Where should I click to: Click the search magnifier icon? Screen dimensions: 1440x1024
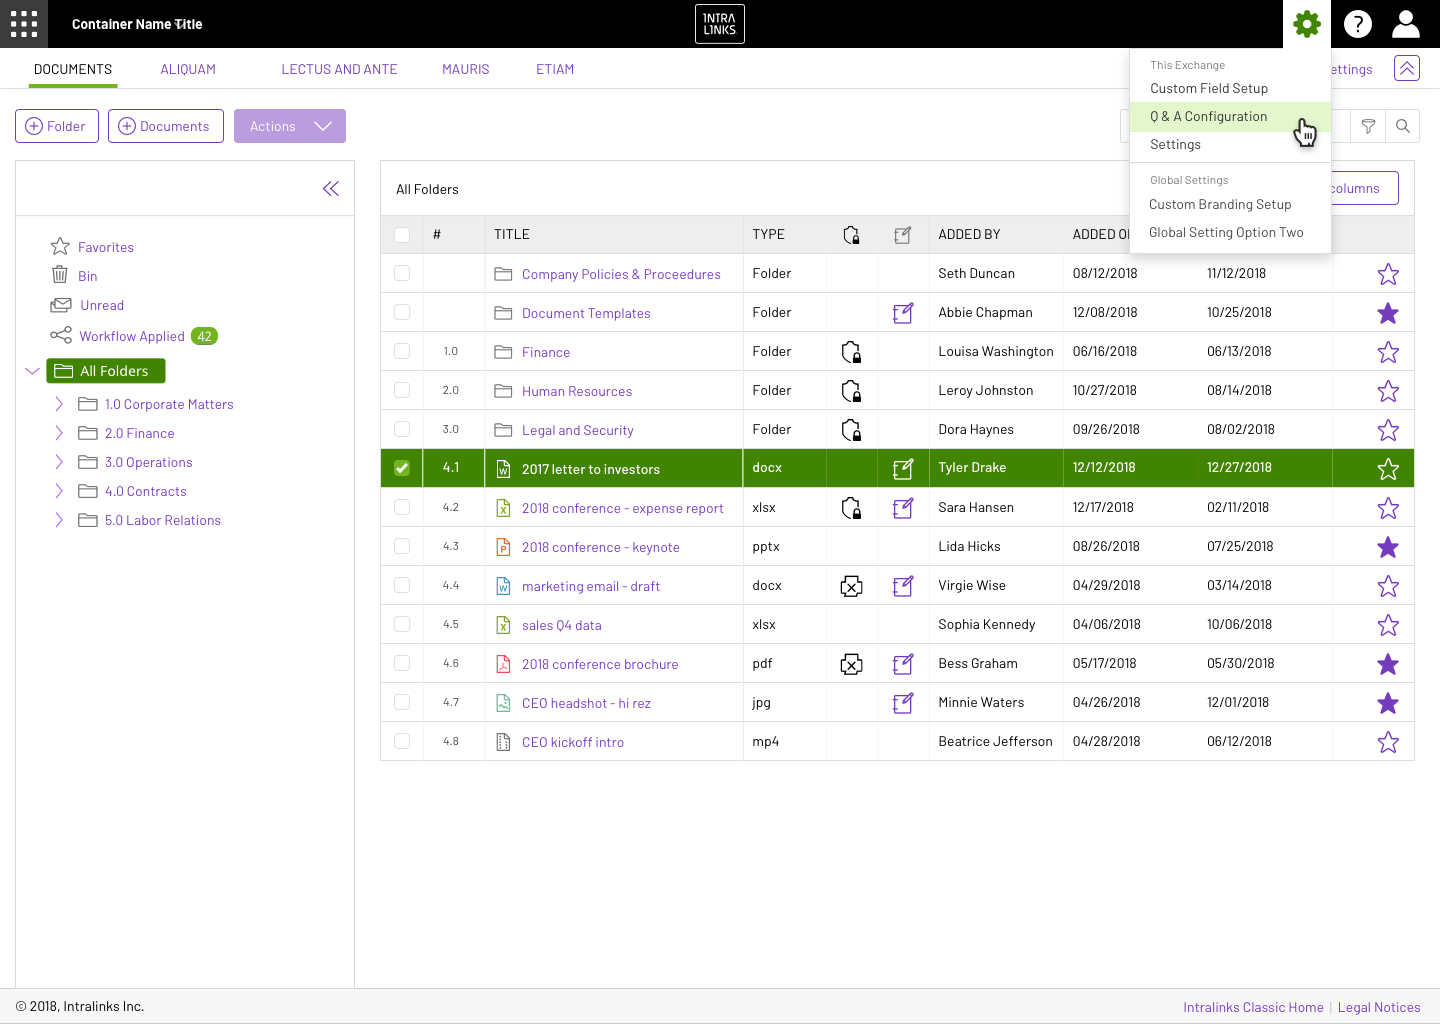coord(1403,126)
